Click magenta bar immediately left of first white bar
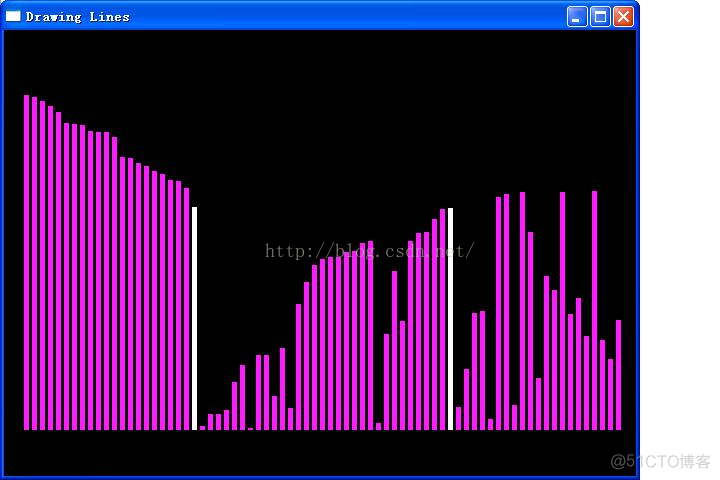720x480 pixels. (x=186, y=309)
